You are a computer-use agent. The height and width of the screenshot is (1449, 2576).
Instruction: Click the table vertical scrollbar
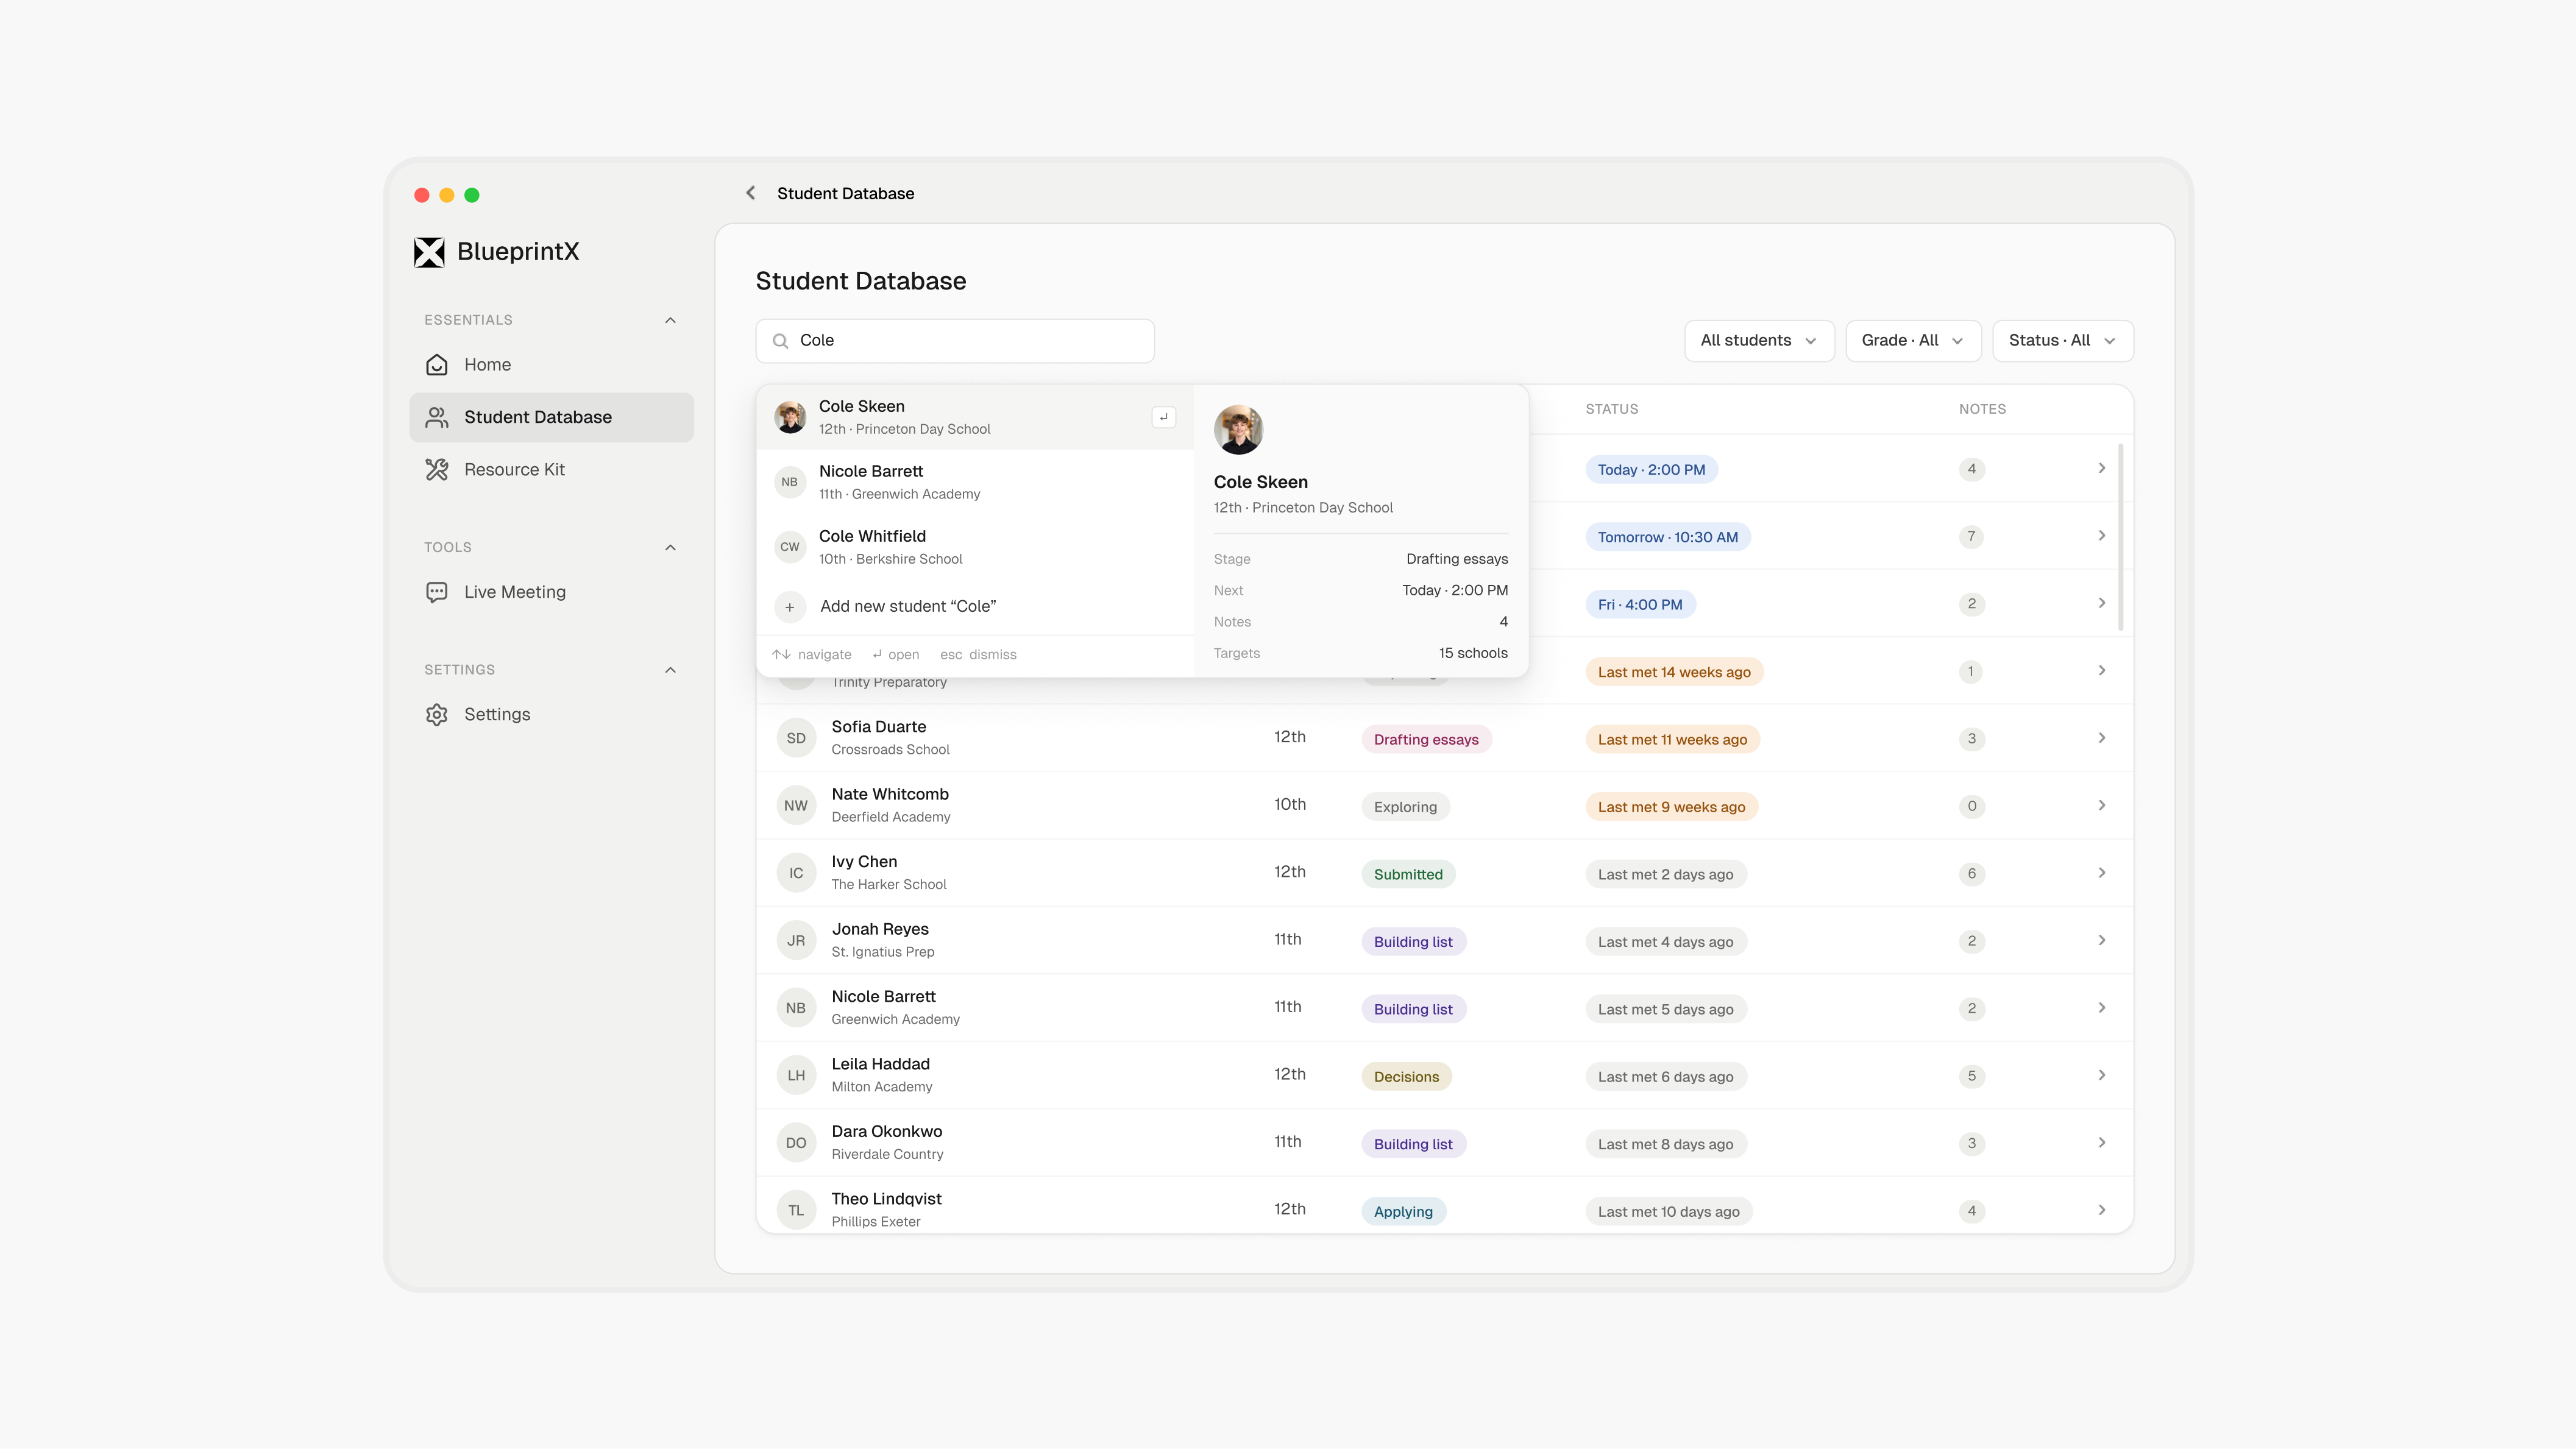click(x=2120, y=538)
